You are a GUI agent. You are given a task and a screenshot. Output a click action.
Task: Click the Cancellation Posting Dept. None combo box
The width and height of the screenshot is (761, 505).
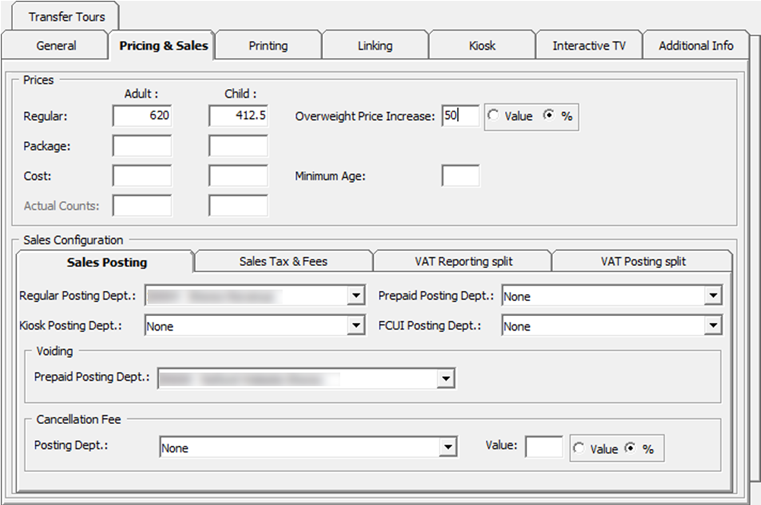(308, 447)
